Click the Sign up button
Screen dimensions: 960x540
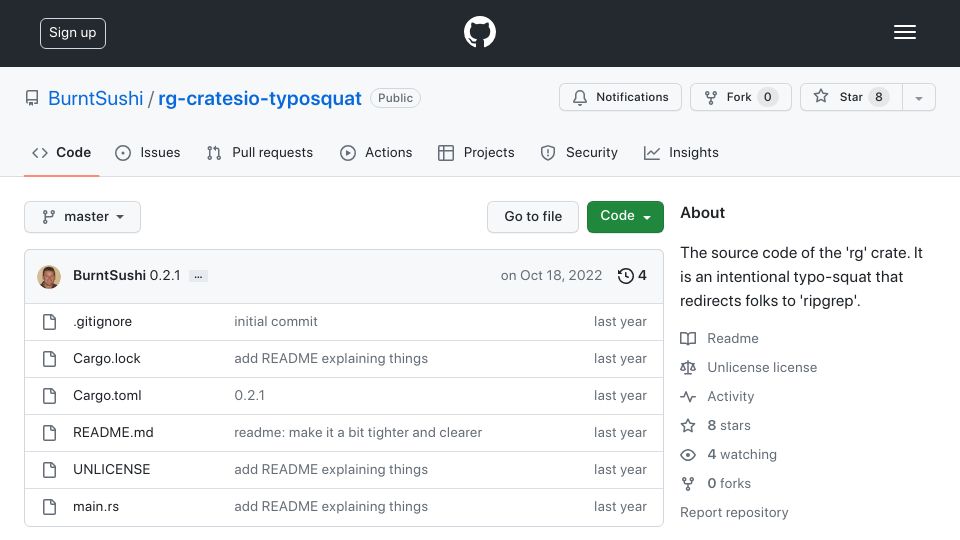(x=73, y=33)
